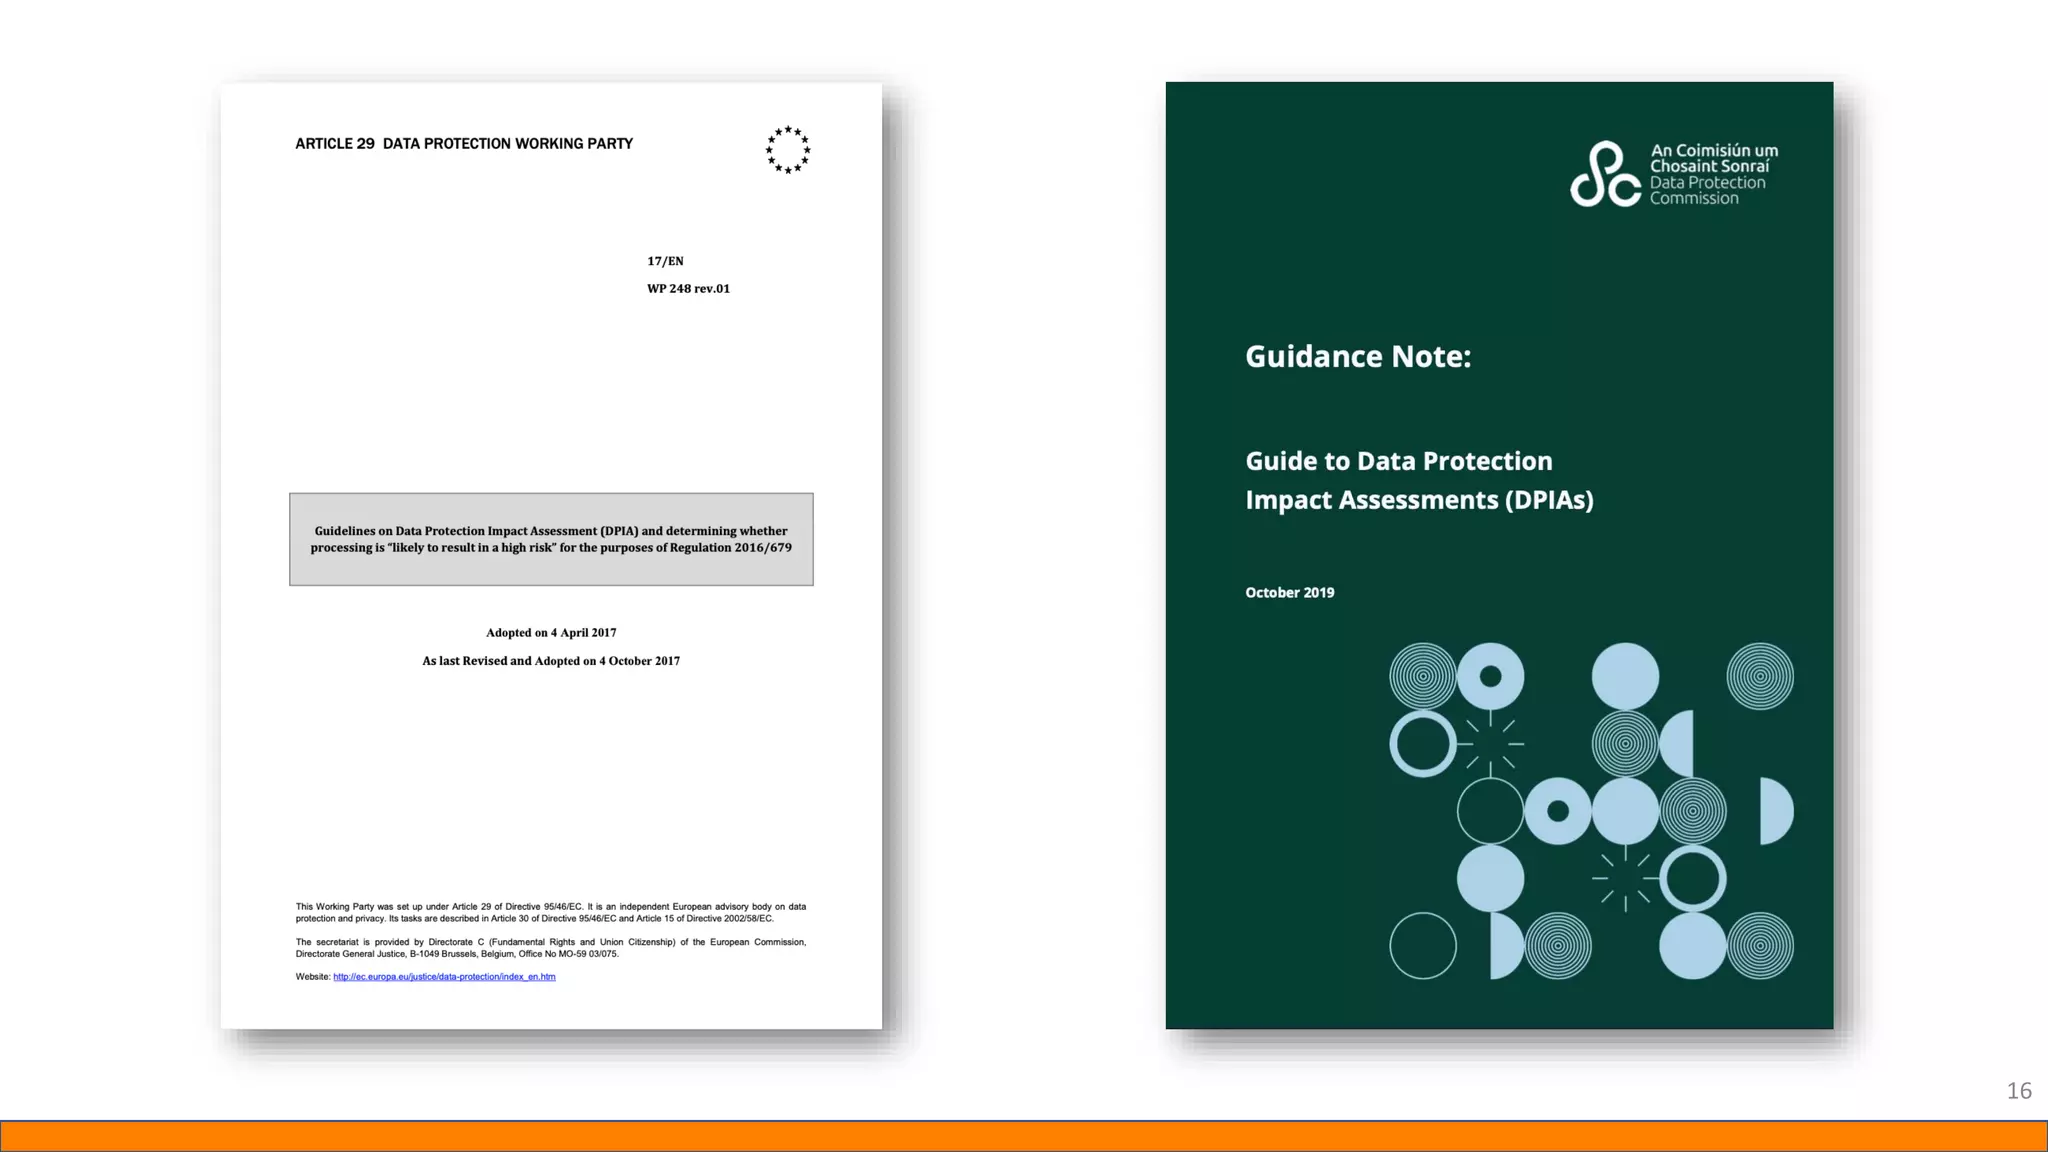2048x1152 pixels.
Task: Click the 'Guidance Note:' heading text
Action: point(1358,357)
